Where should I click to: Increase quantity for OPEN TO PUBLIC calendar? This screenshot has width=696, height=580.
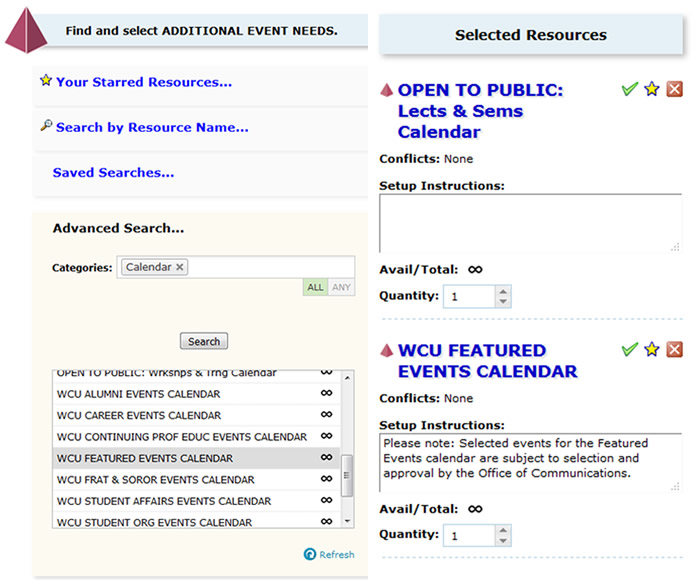(x=503, y=291)
